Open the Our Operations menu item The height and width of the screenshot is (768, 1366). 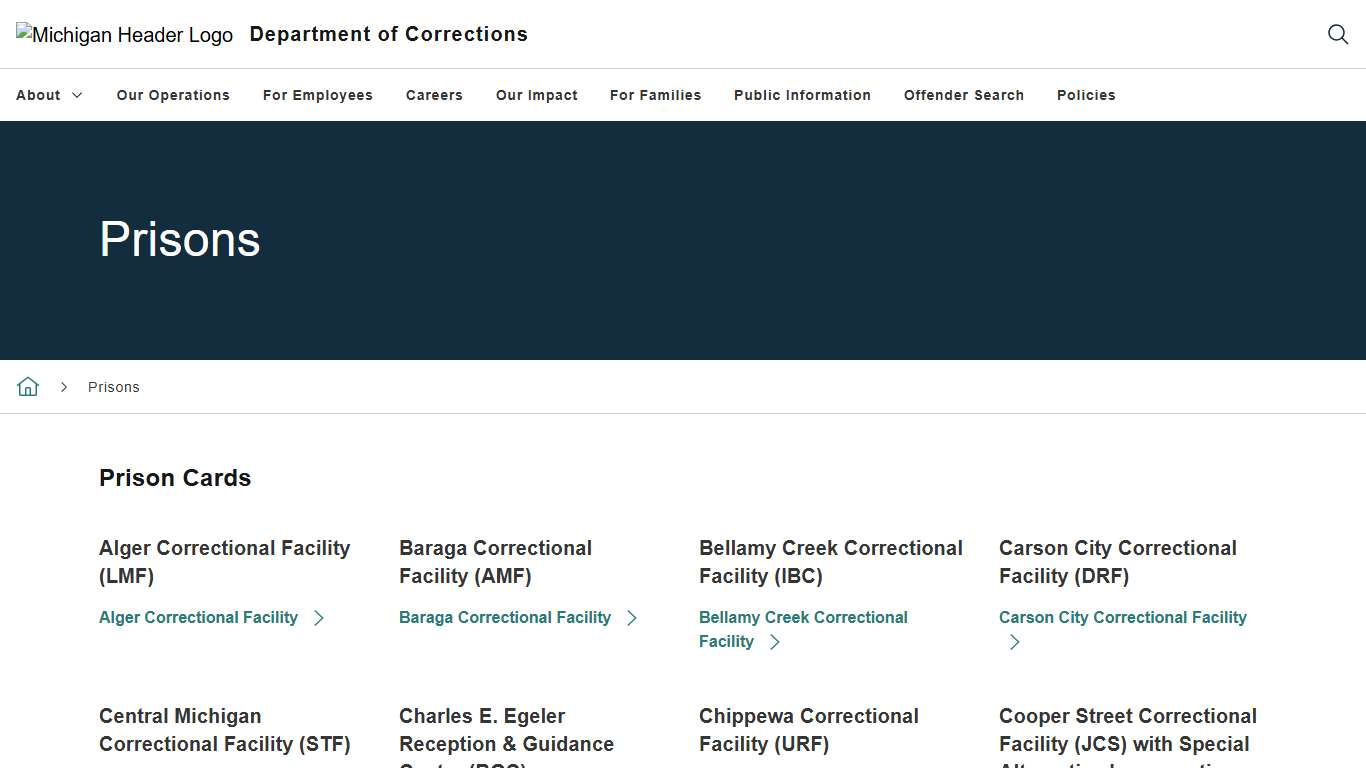coord(173,95)
